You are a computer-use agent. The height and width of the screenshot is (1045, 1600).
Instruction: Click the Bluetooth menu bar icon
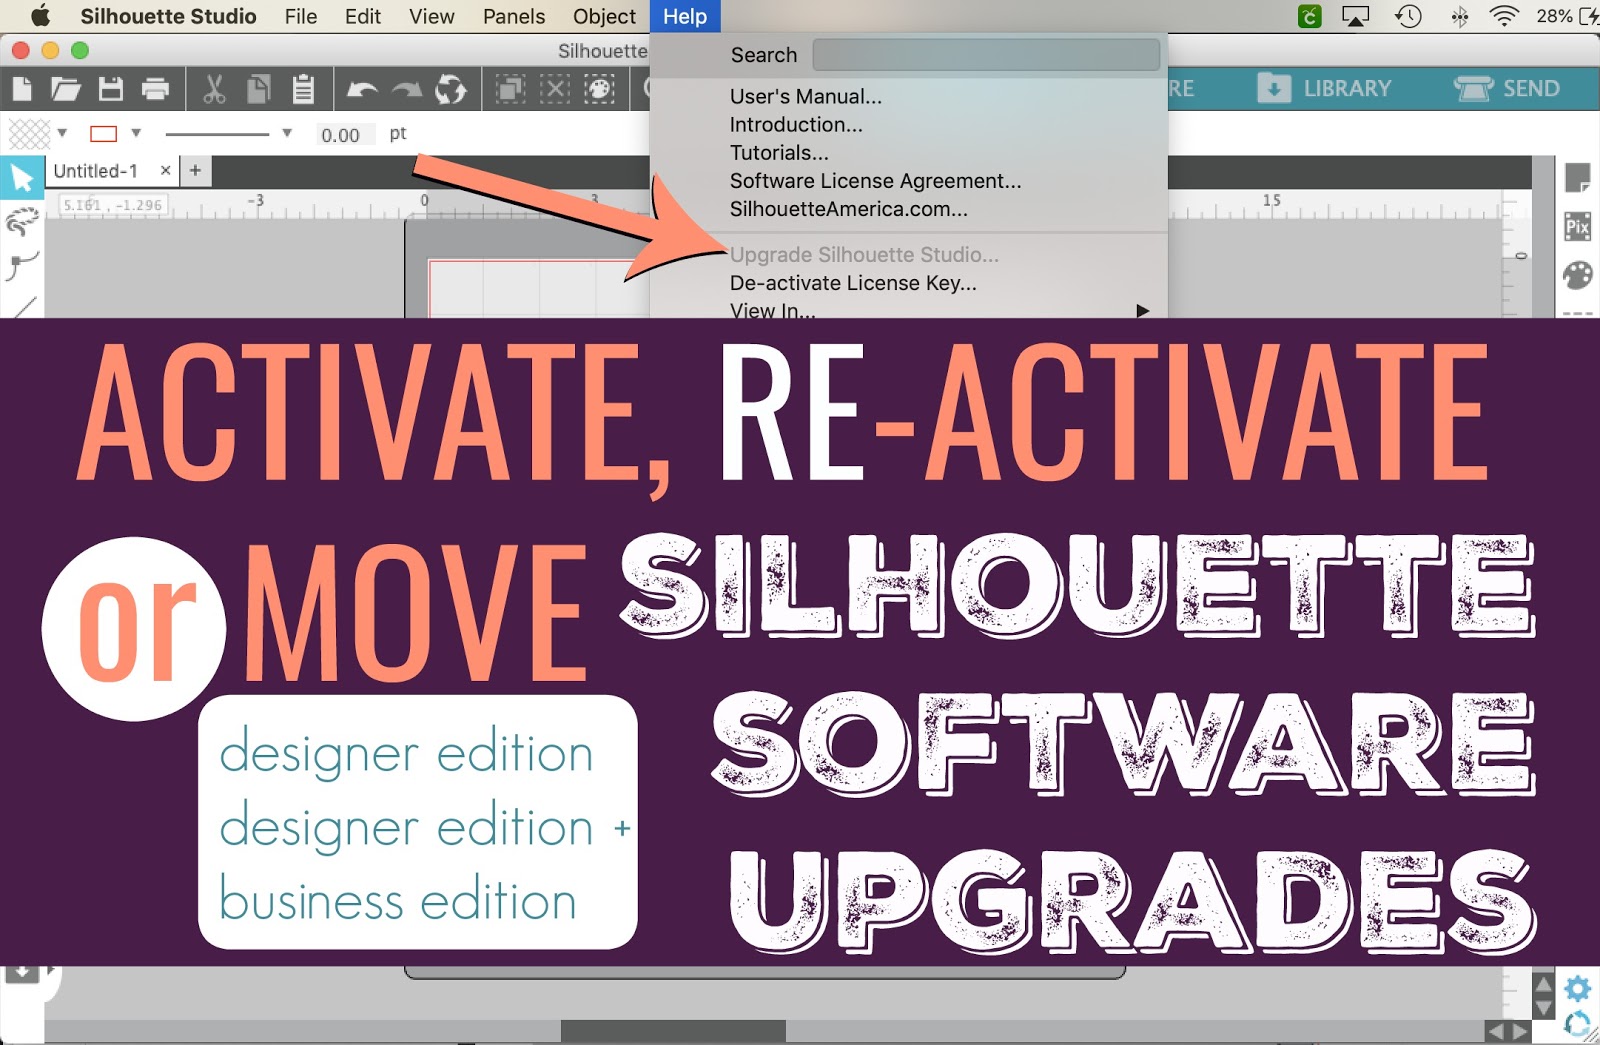pyautogui.click(x=1459, y=16)
